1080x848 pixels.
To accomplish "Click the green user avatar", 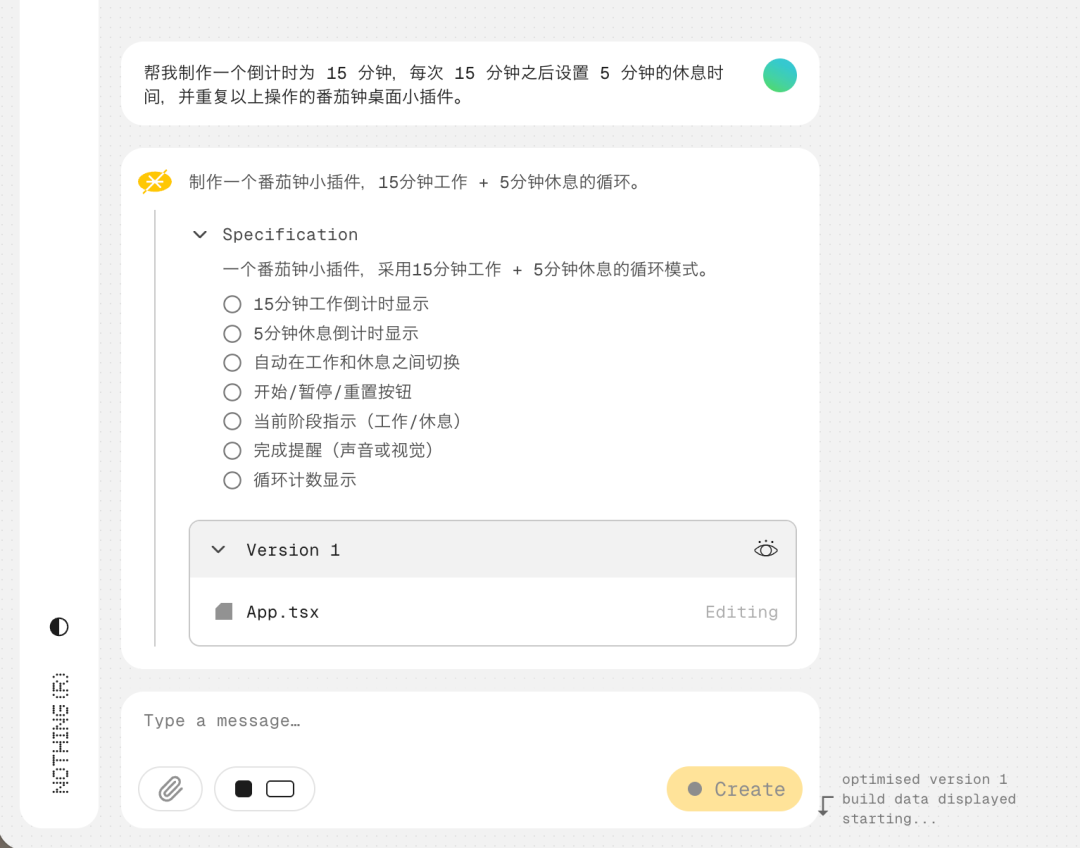I will (x=780, y=75).
